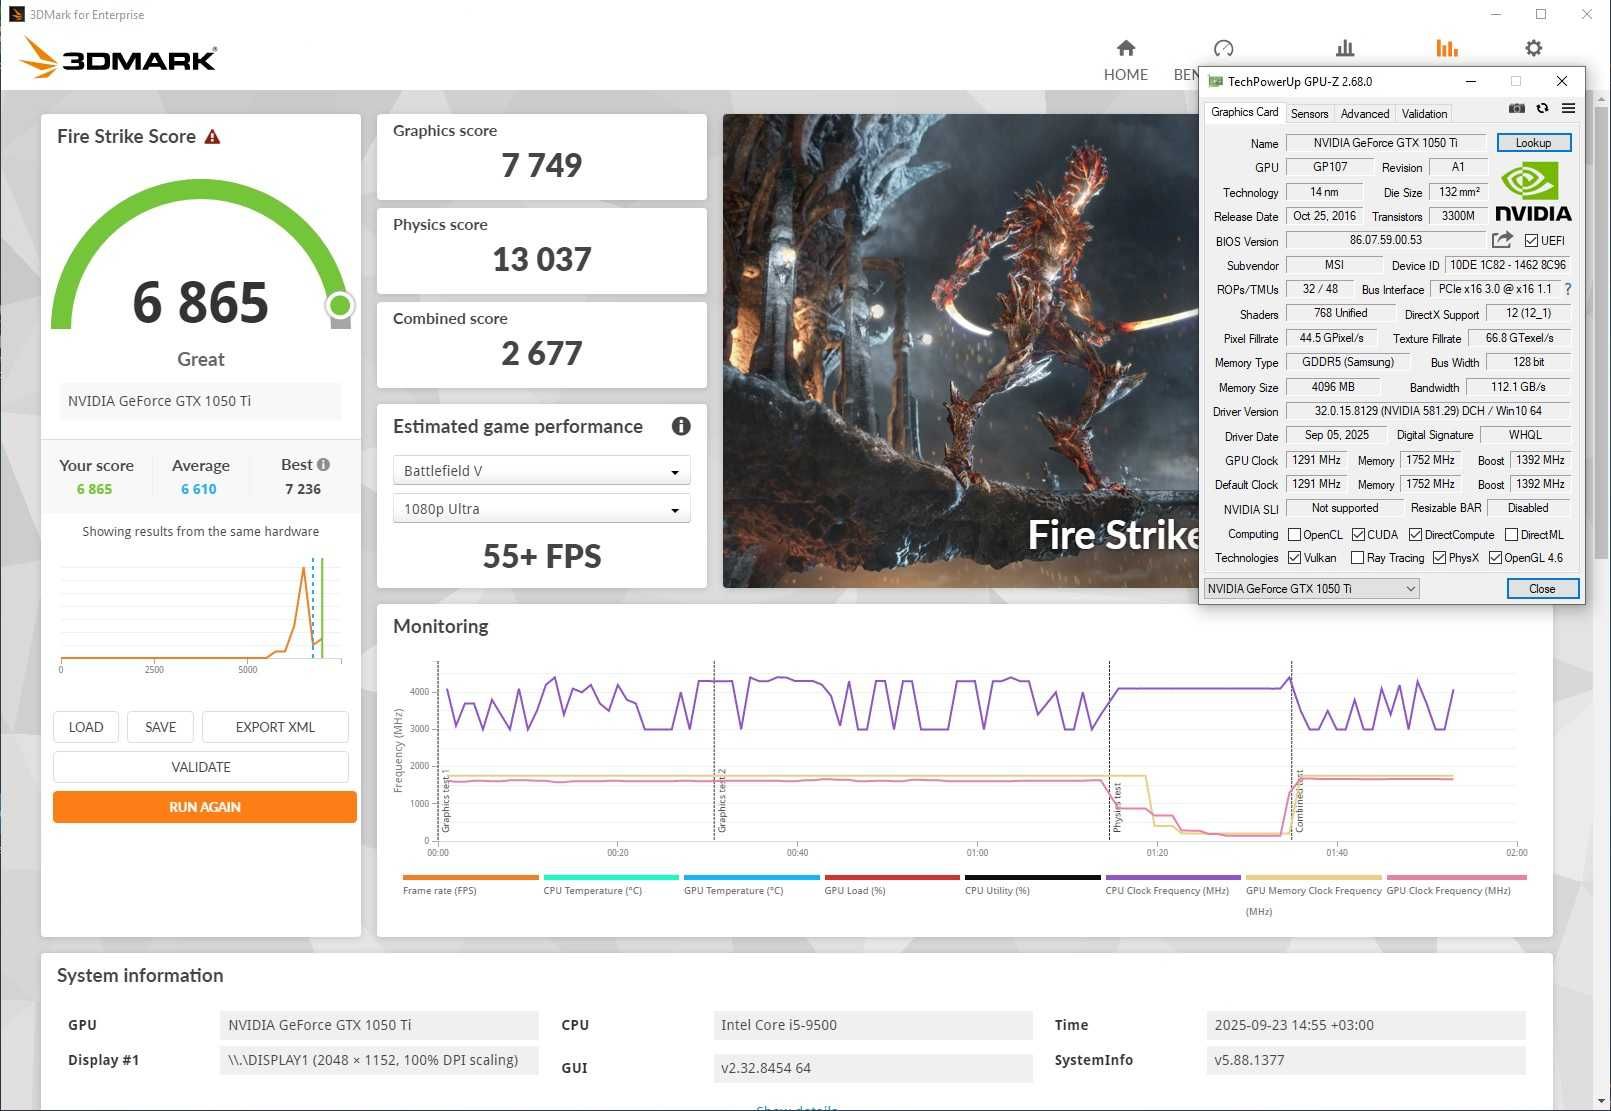Take a GPU-Z screenshot with camera icon
Image resolution: width=1611 pixels, height=1111 pixels.
tap(1517, 108)
